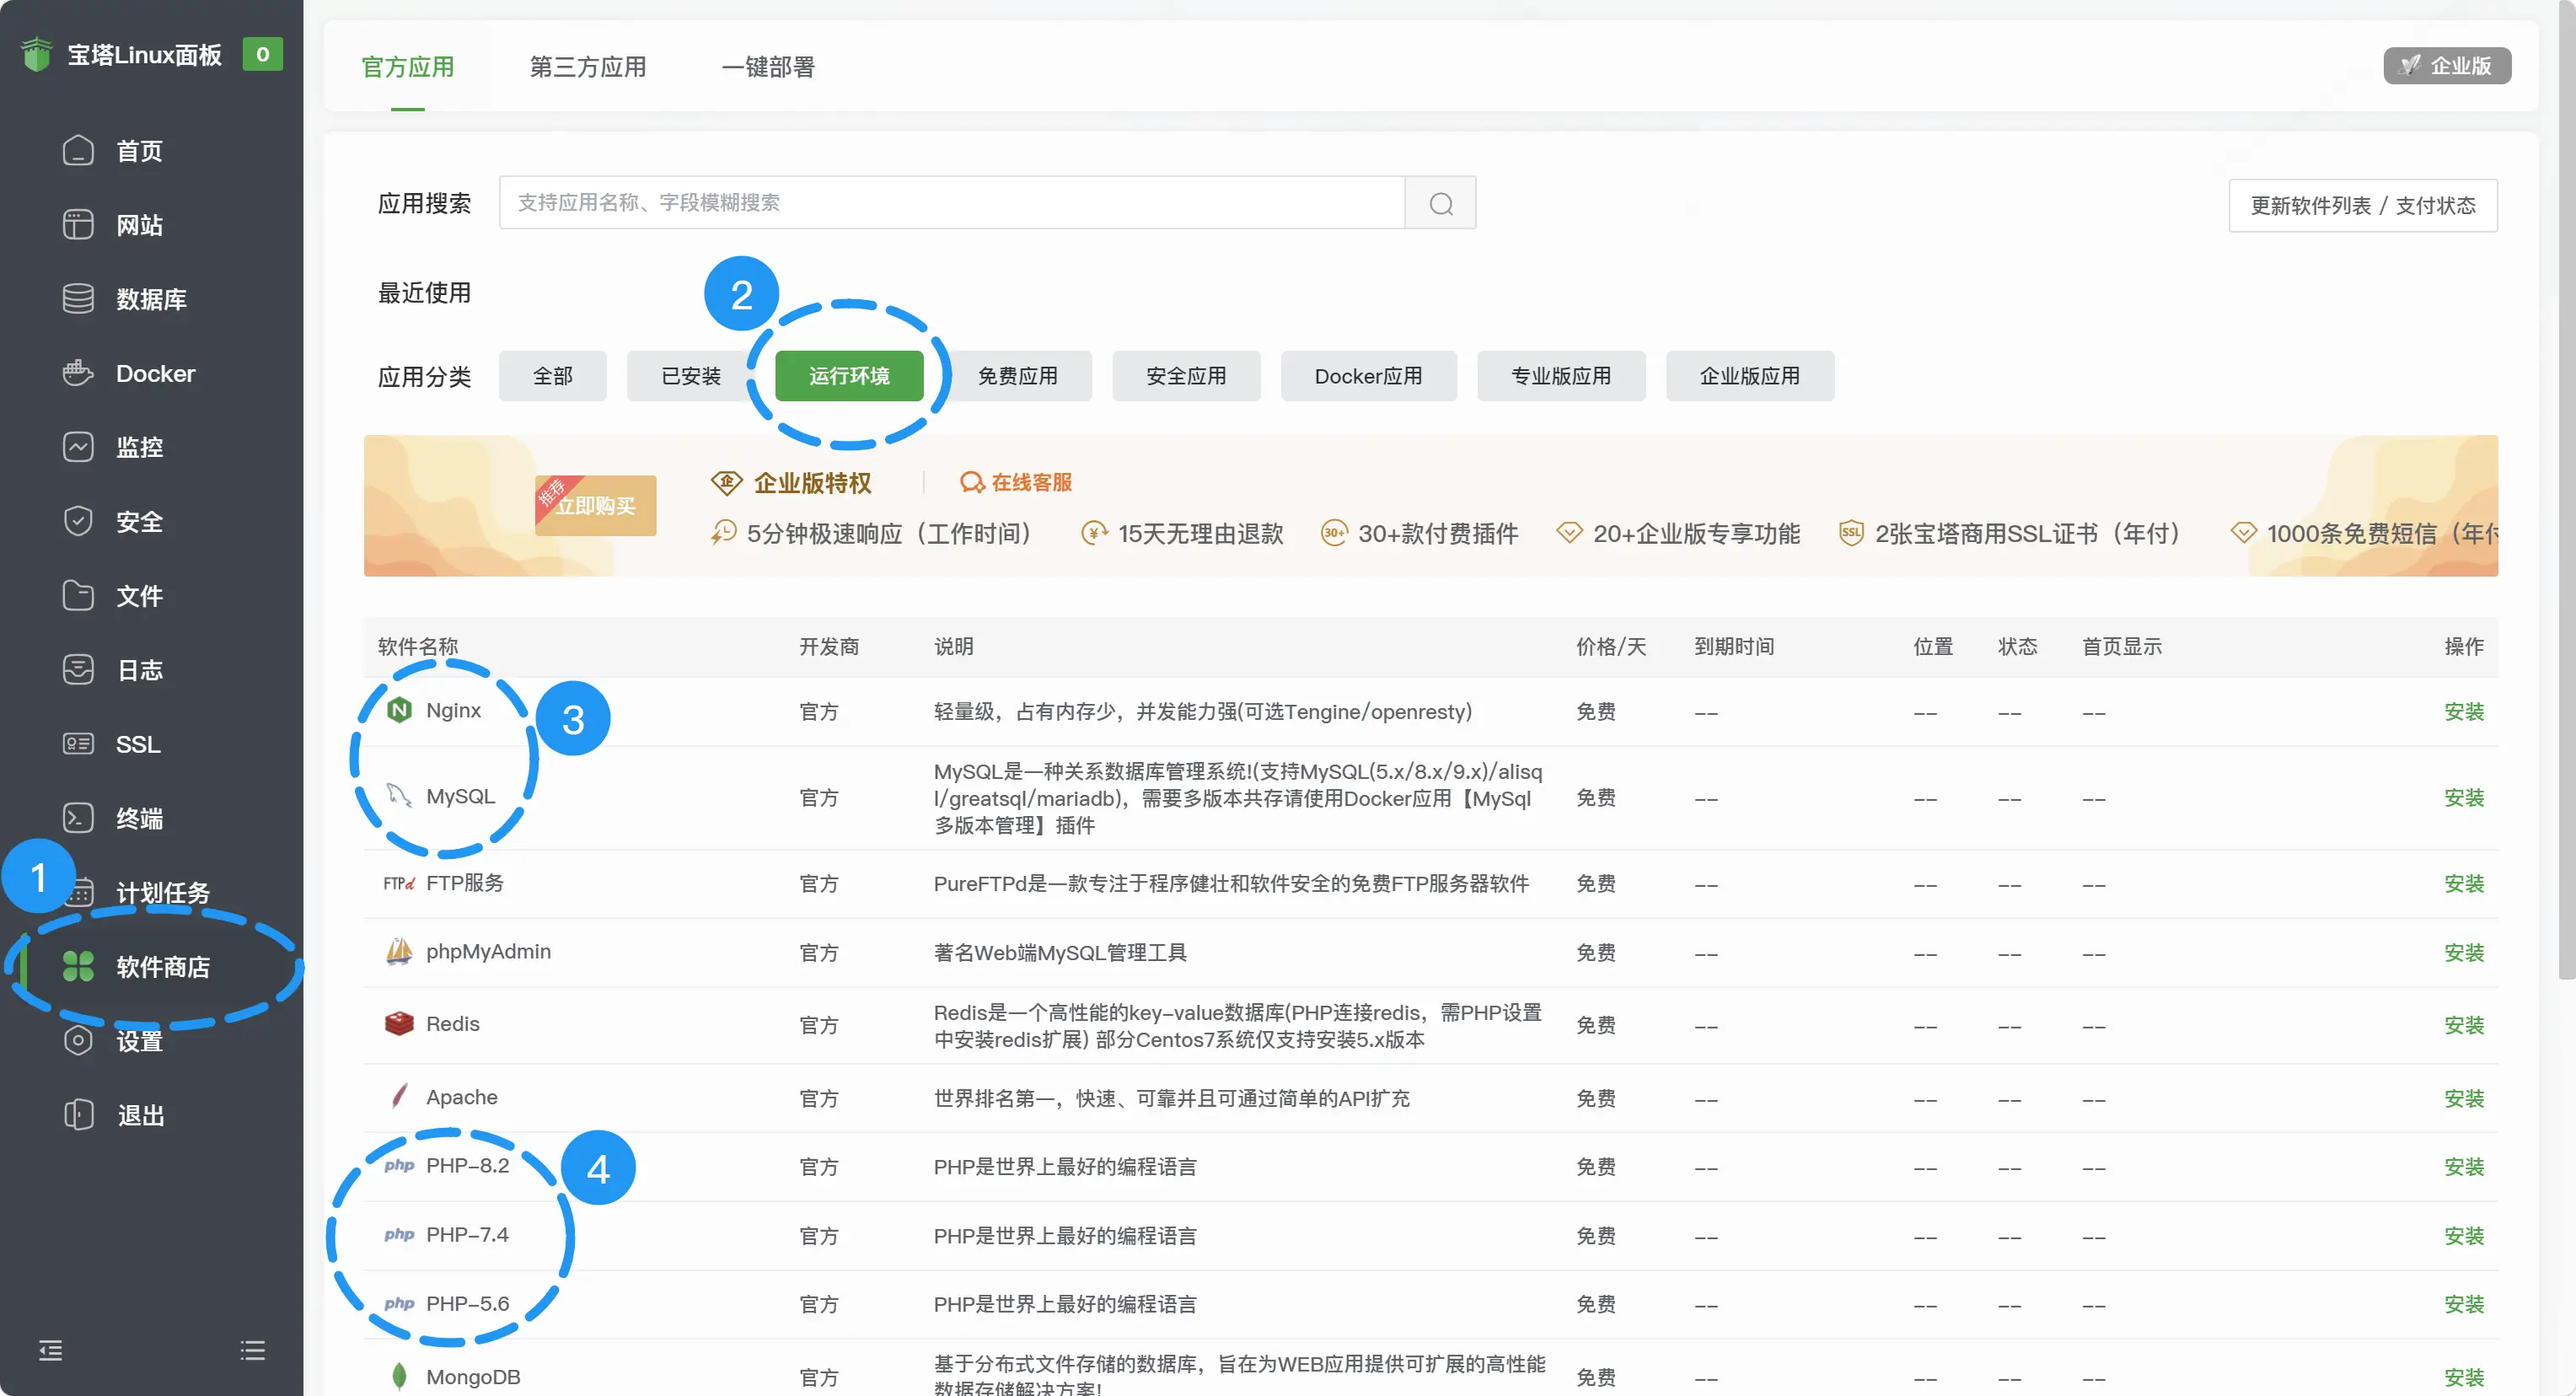This screenshot has height=1396, width=2576.
Task: Click the PHP-5.6 software name
Action: pos(467,1304)
